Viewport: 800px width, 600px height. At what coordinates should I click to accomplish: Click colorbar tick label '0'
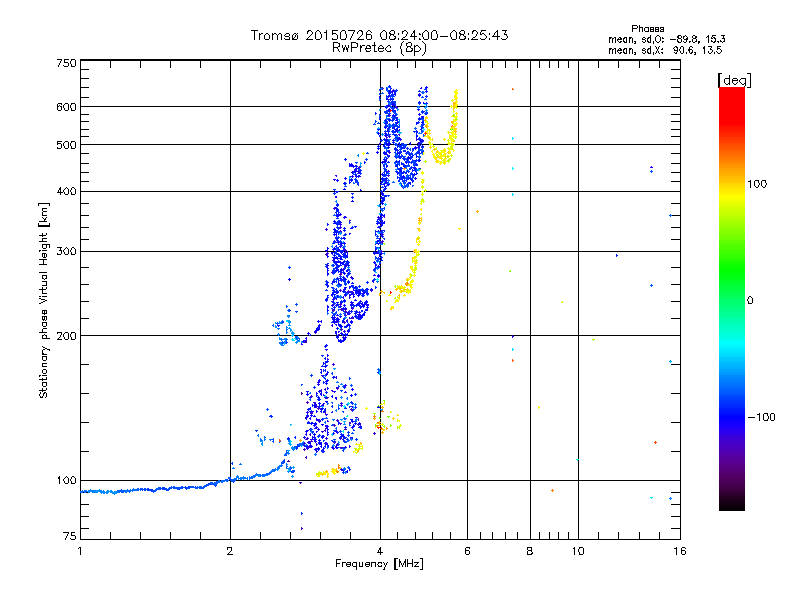coord(749,301)
